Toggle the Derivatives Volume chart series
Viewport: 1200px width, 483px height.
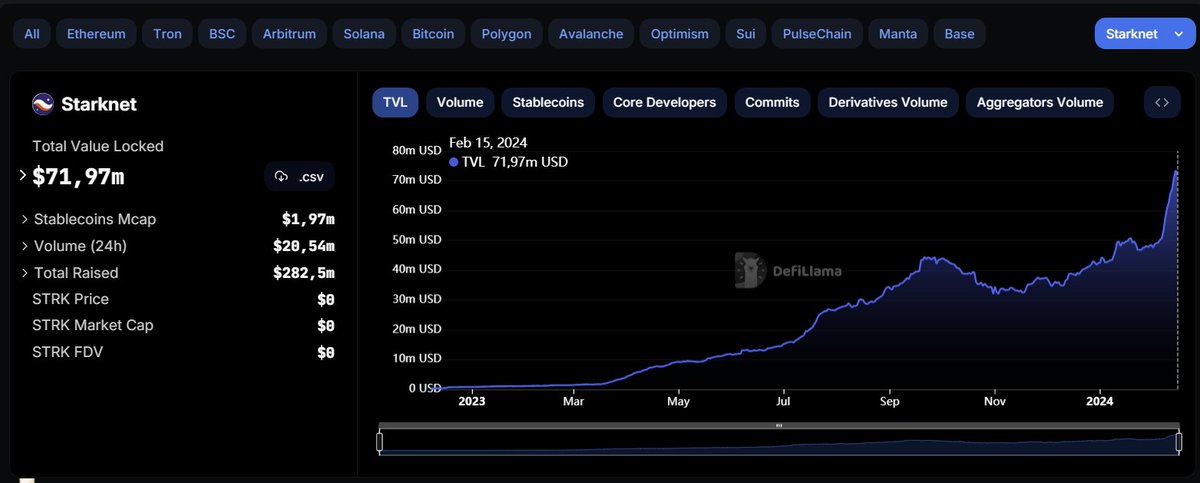coord(888,102)
